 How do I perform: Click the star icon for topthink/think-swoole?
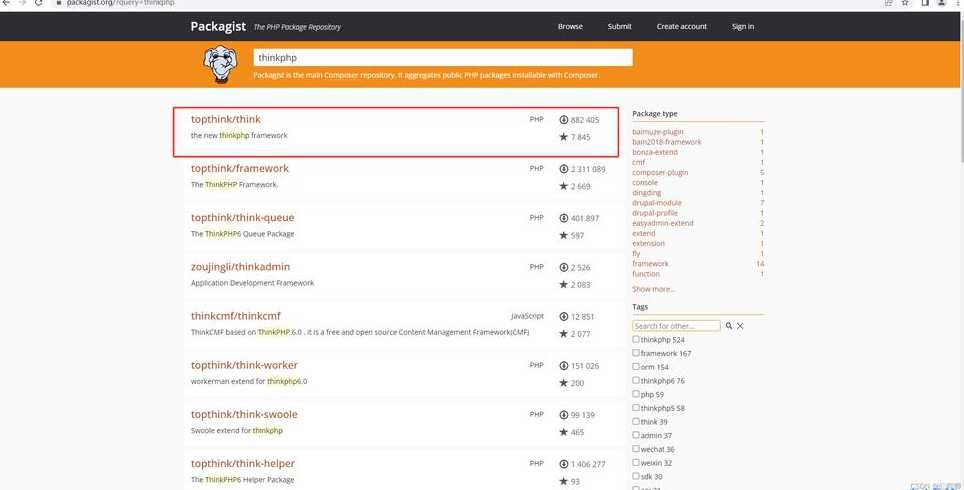coord(563,432)
